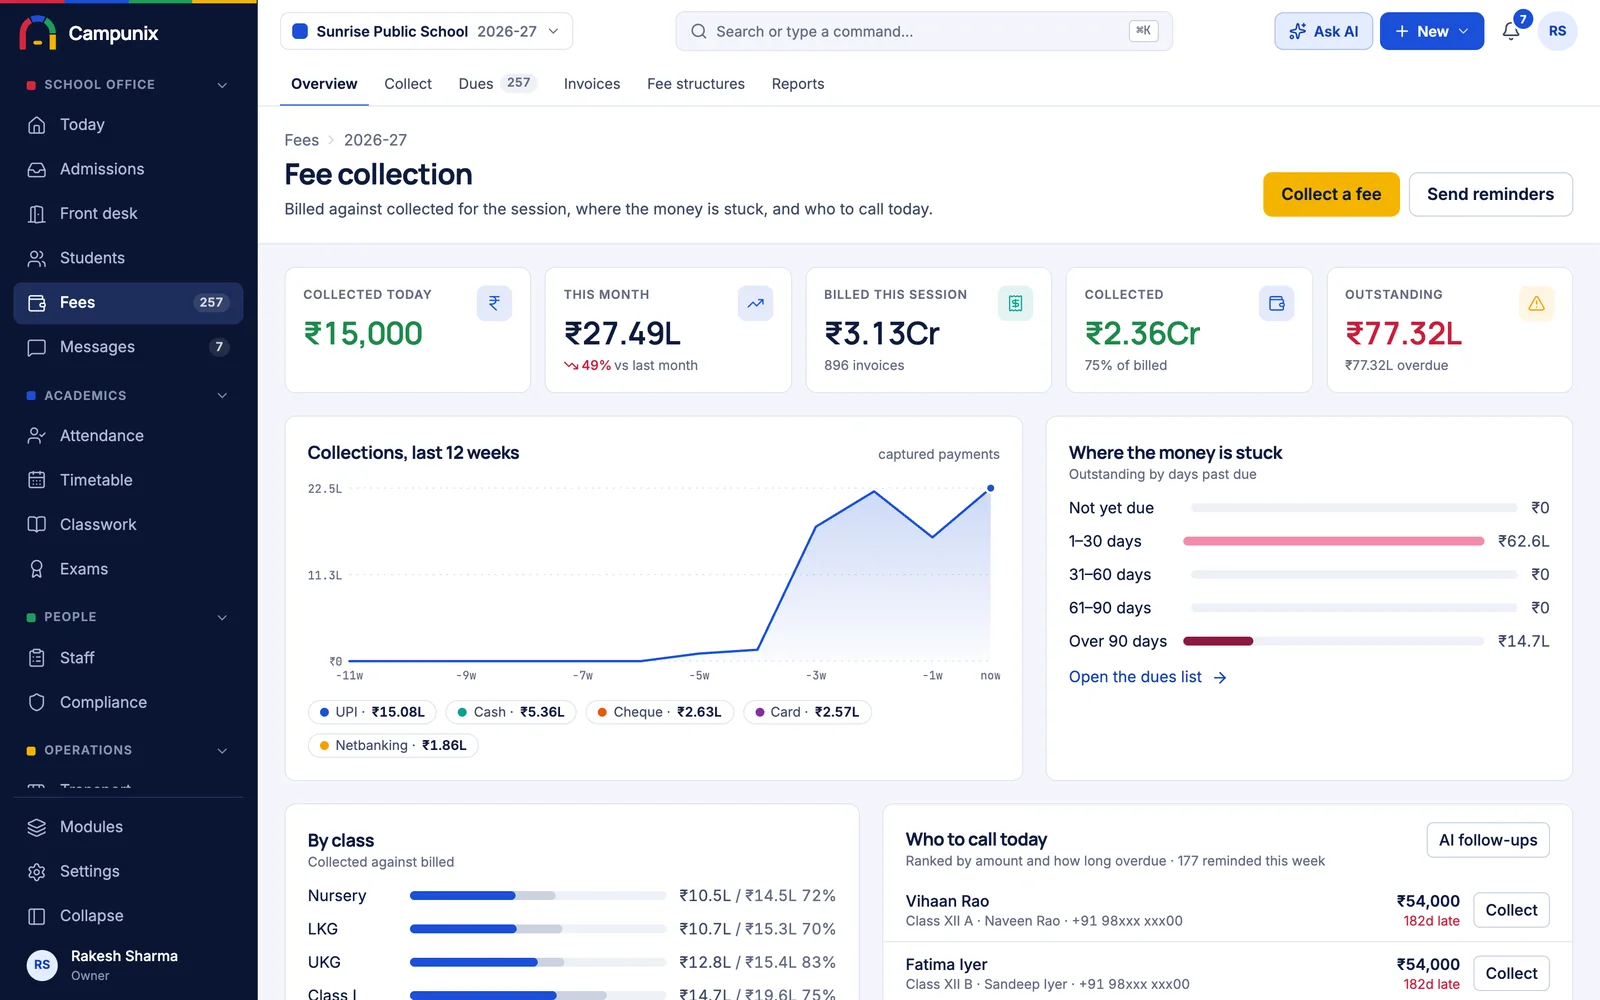1600x1000 pixels.
Task: Open Ask AI assistant
Action: [x=1323, y=31]
